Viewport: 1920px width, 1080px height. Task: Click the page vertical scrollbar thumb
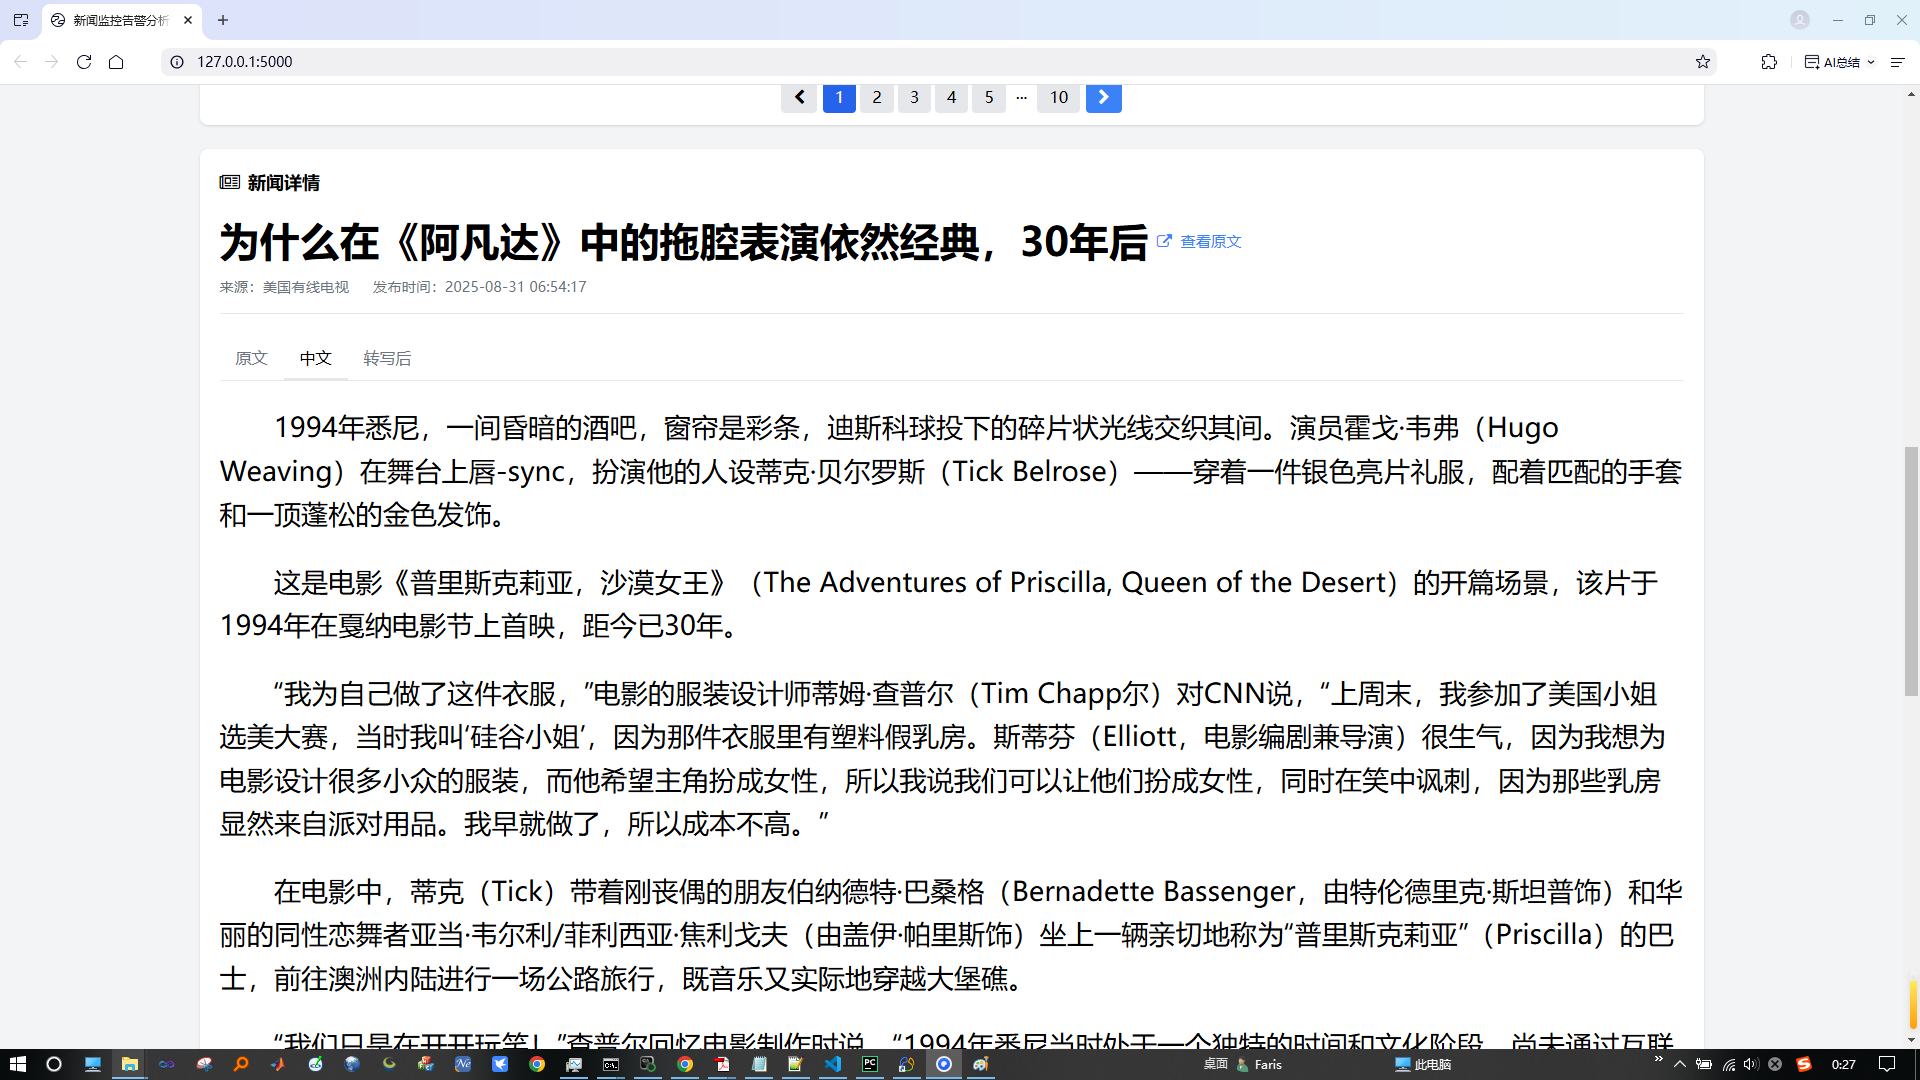coord(1911,570)
